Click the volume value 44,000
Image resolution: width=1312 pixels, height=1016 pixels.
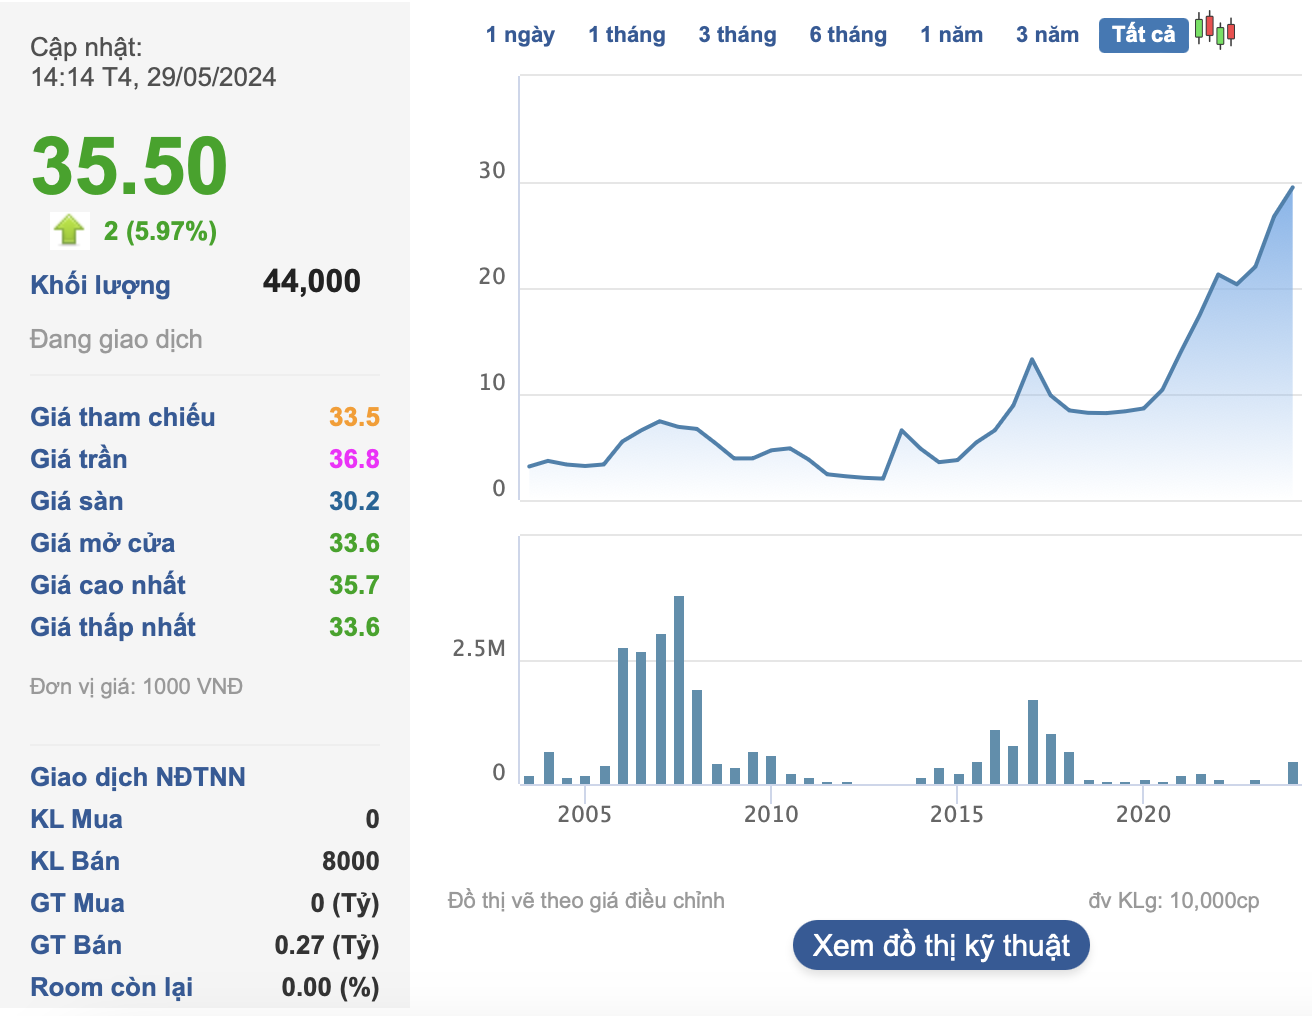[x=312, y=282]
